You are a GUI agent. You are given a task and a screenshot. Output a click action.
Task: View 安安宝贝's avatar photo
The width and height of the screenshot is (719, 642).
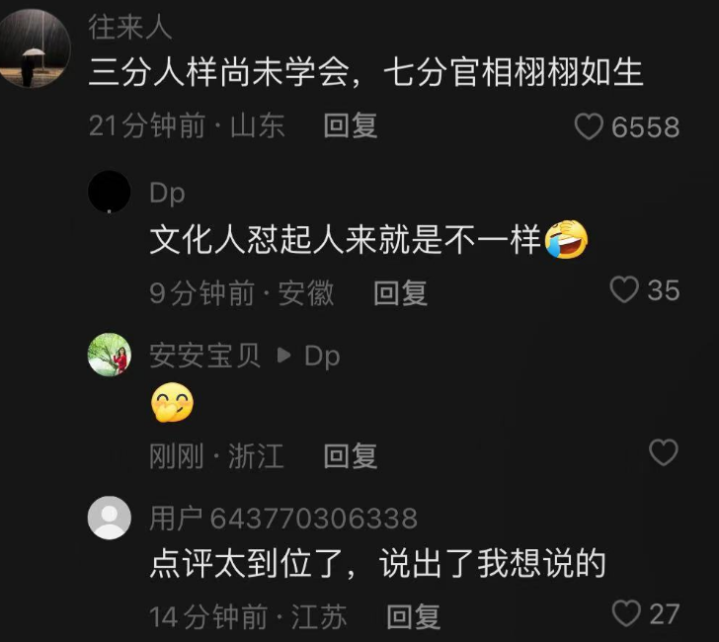pyautogui.click(x=109, y=354)
